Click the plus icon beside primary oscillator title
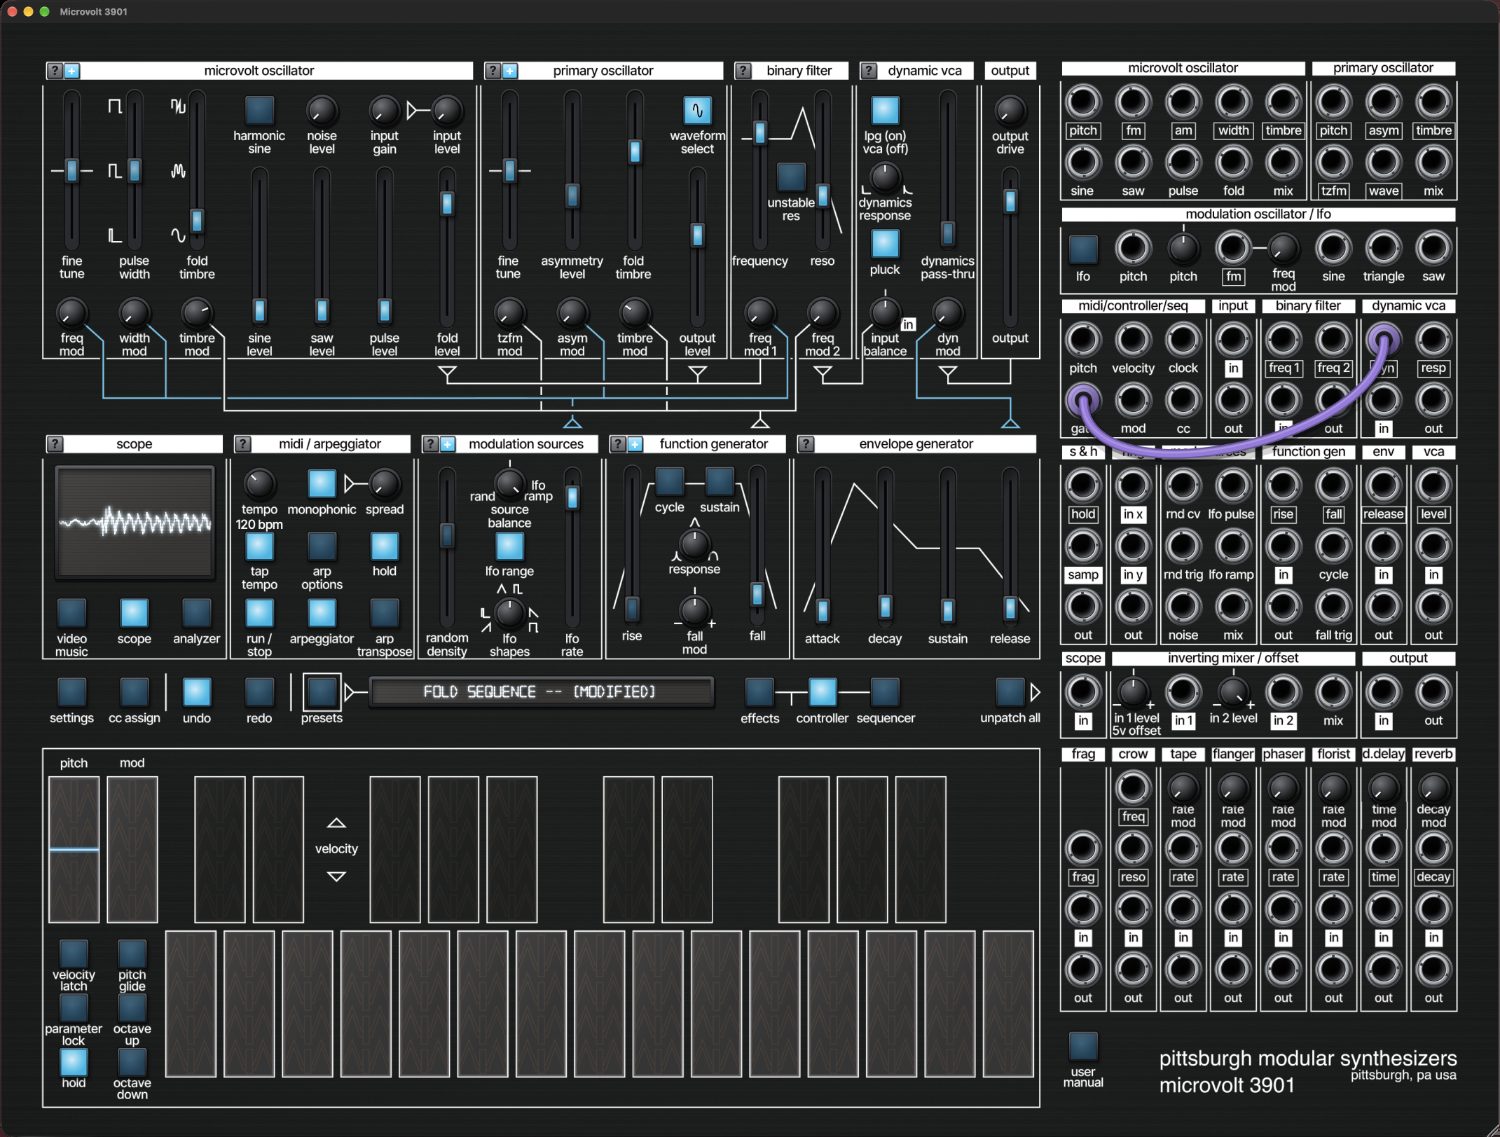 click(x=510, y=71)
